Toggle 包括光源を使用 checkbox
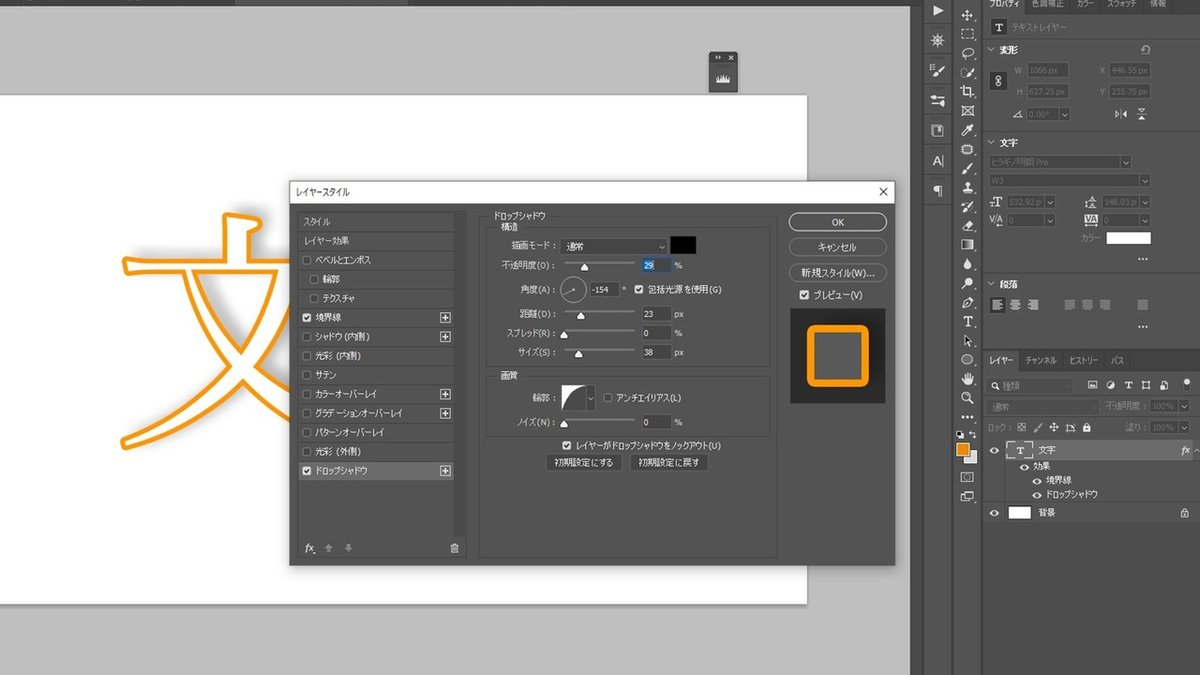 pos(639,289)
